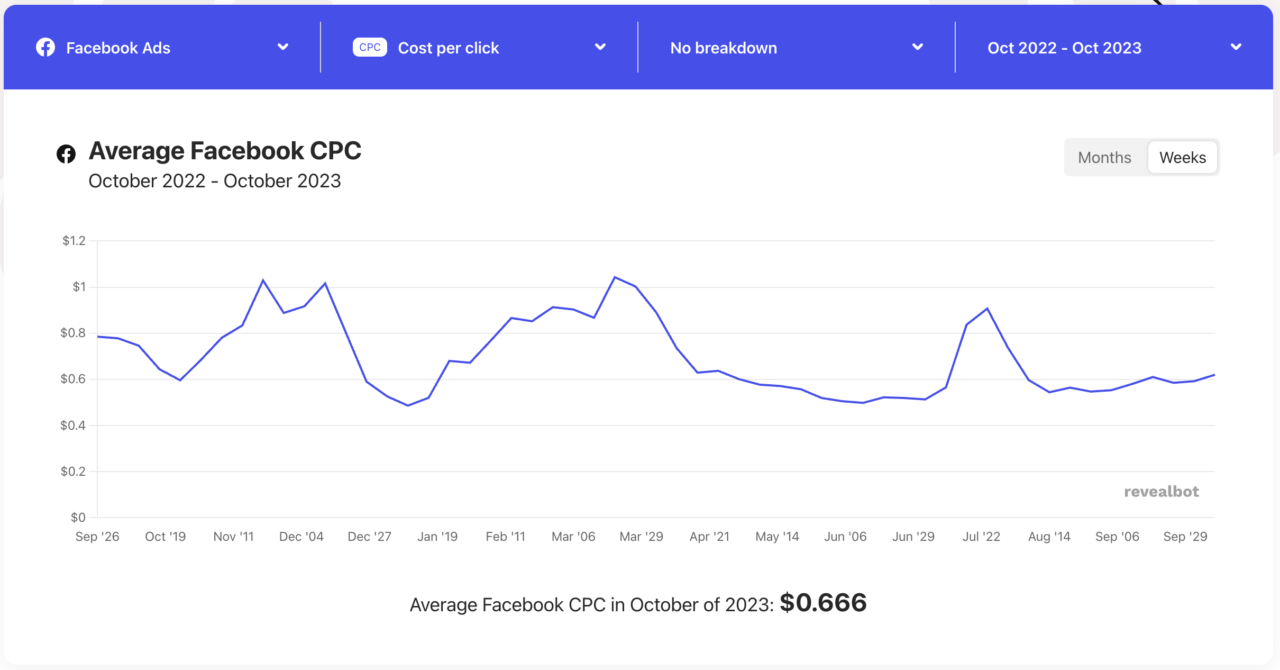The height and width of the screenshot is (670, 1280).
Task: Open the Oct 2022 - Oct 2023 date range
Action: click(1236, 47)
